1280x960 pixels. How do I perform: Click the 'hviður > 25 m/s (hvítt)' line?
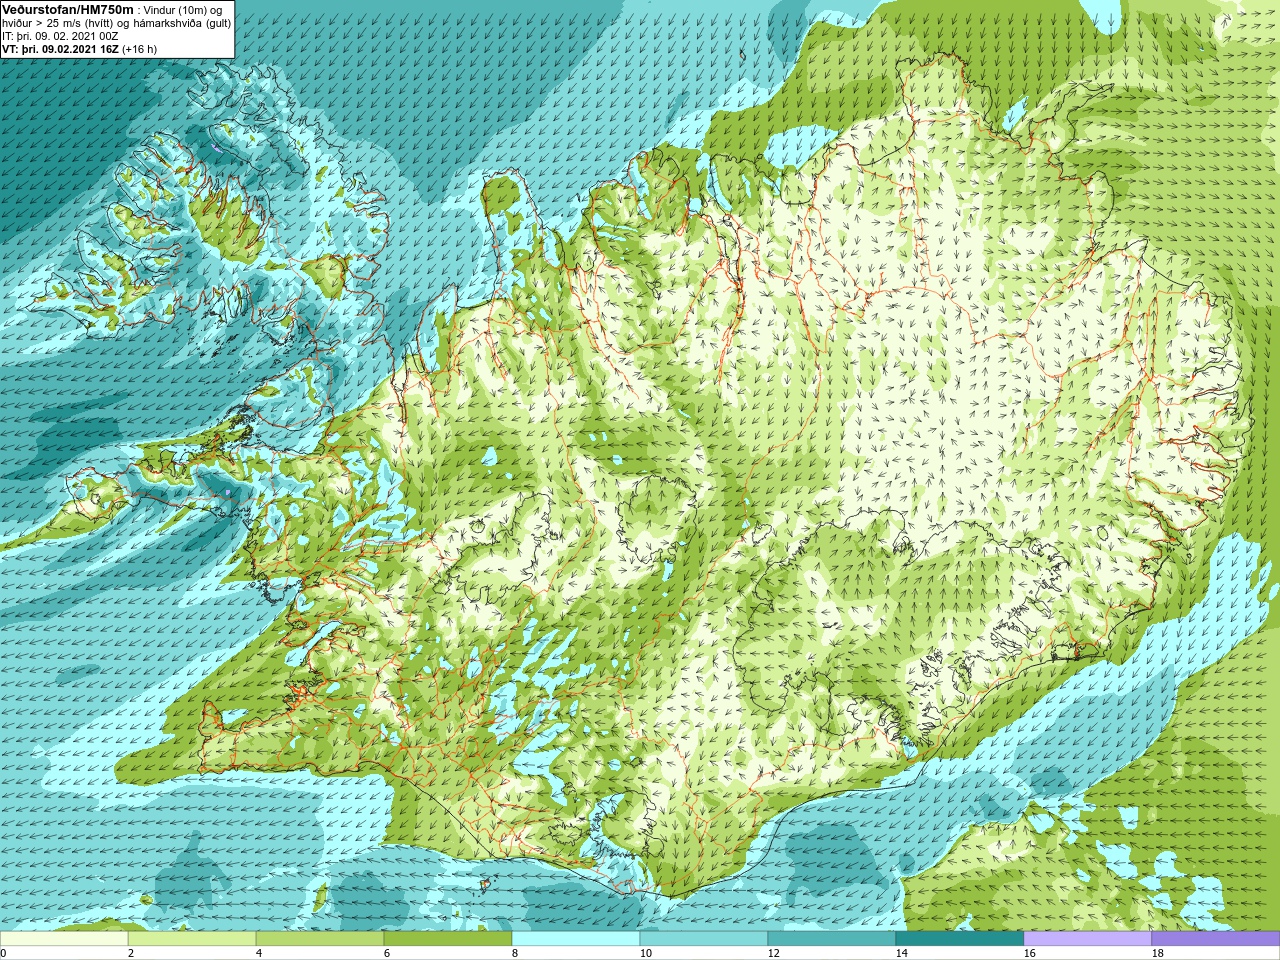(x=60, y=23)
